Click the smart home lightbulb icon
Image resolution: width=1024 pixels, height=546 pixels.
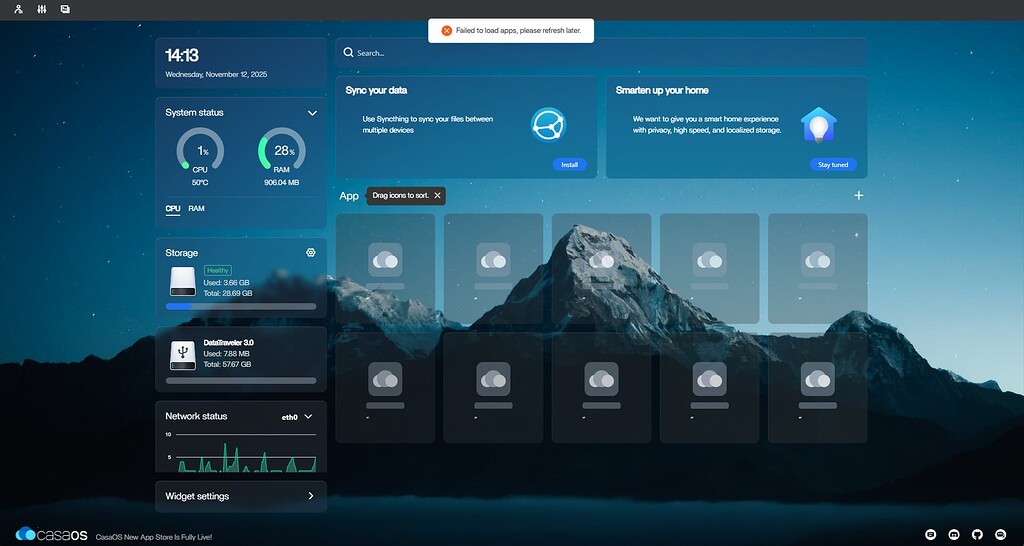(x=818, y=125)
